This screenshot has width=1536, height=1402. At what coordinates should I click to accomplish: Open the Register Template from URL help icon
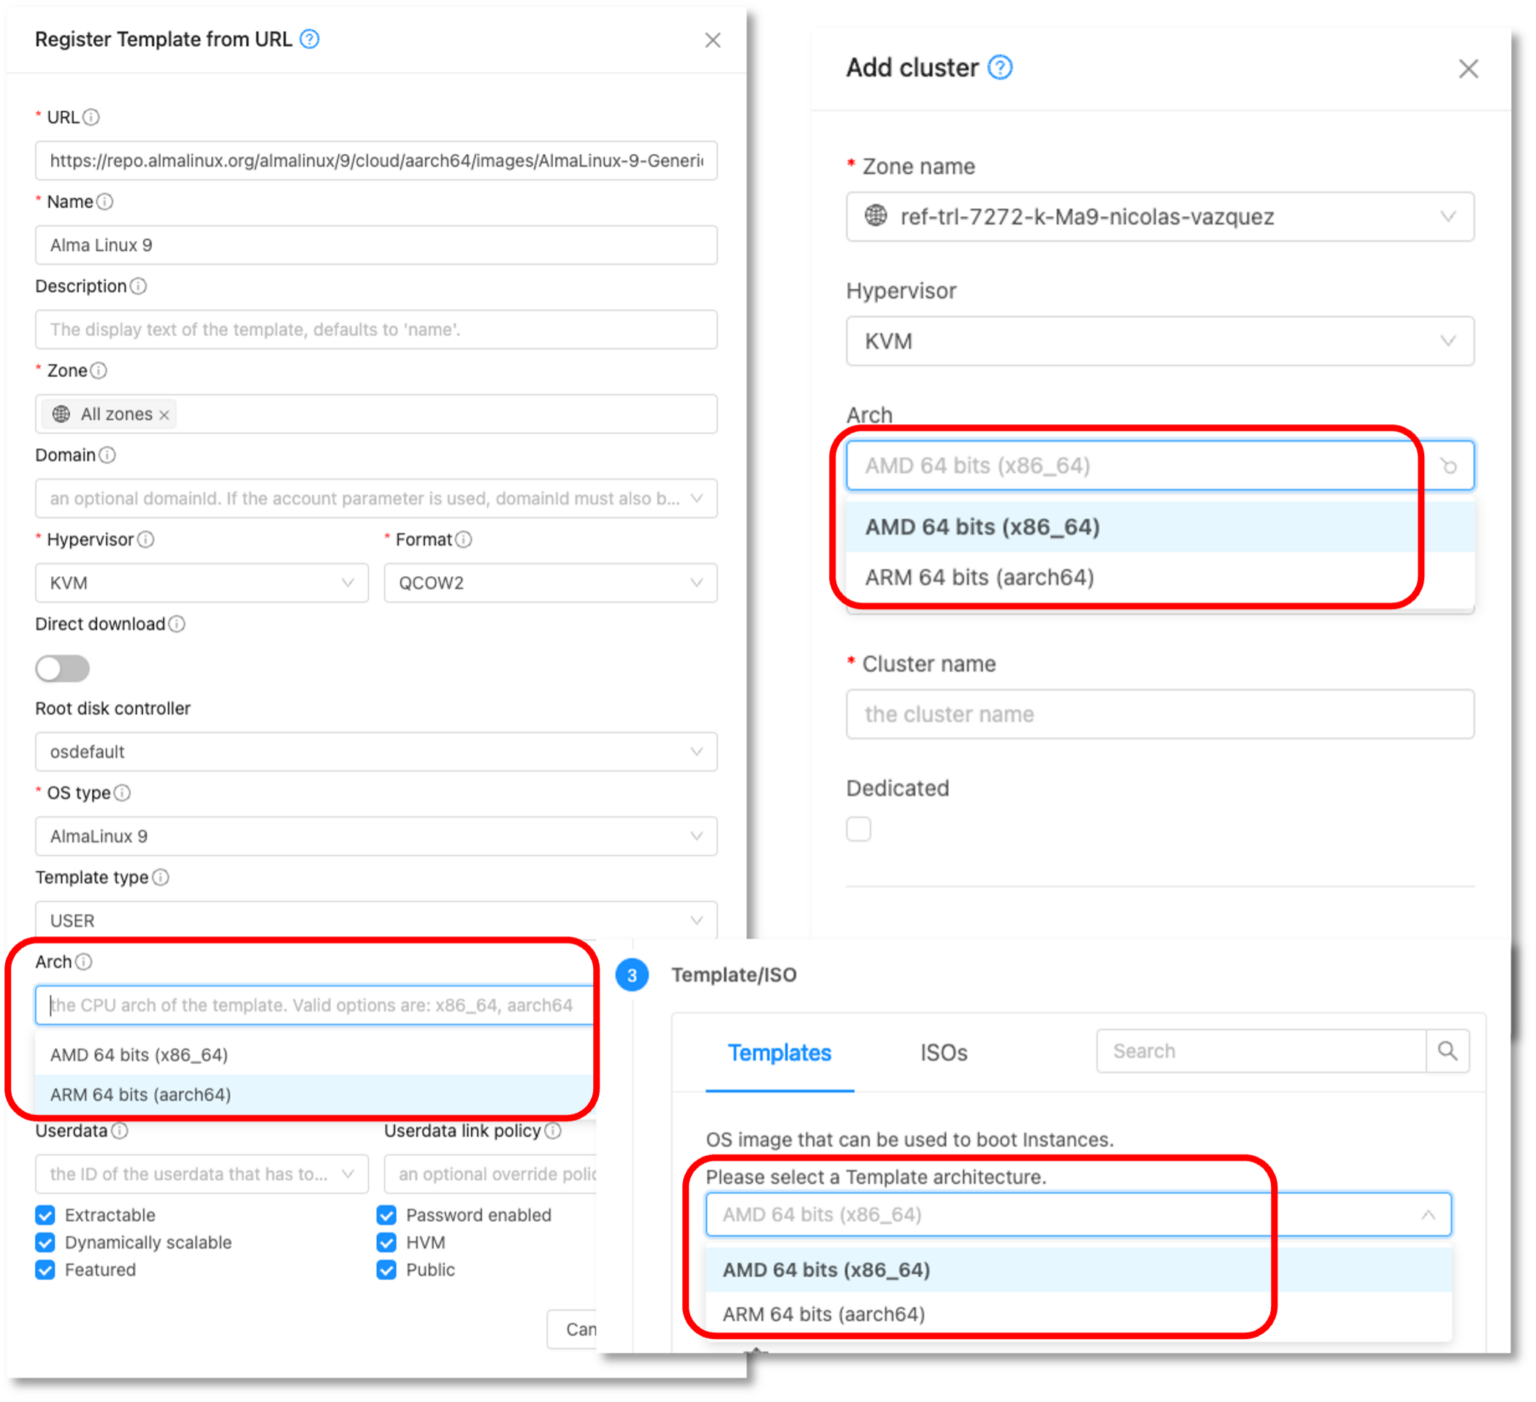[x=309, y=39]
